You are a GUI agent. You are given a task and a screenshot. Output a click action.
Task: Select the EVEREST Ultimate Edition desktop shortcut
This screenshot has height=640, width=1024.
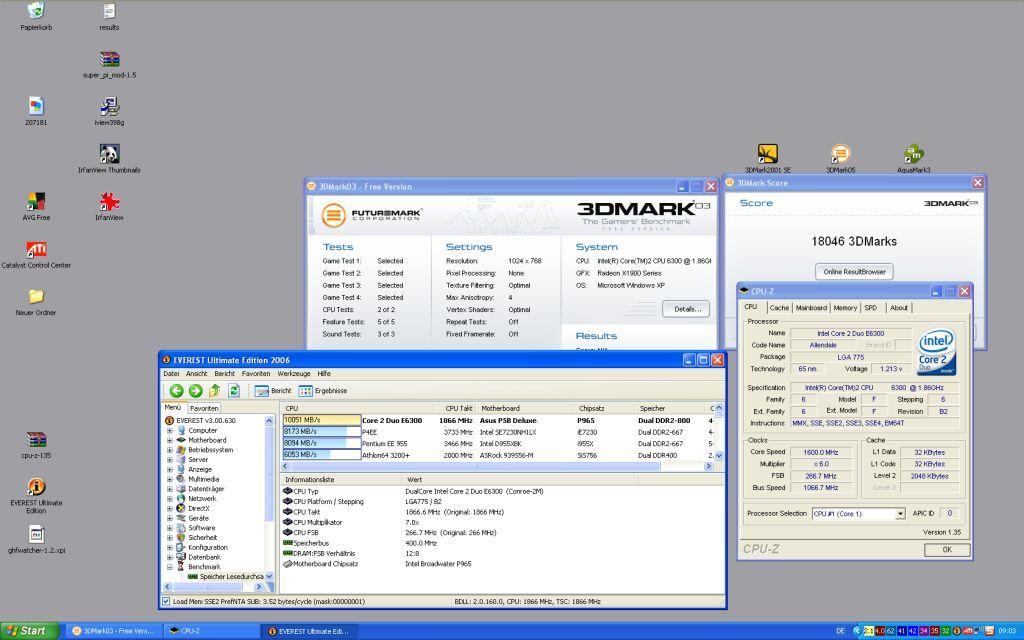[x=36, y=495]
